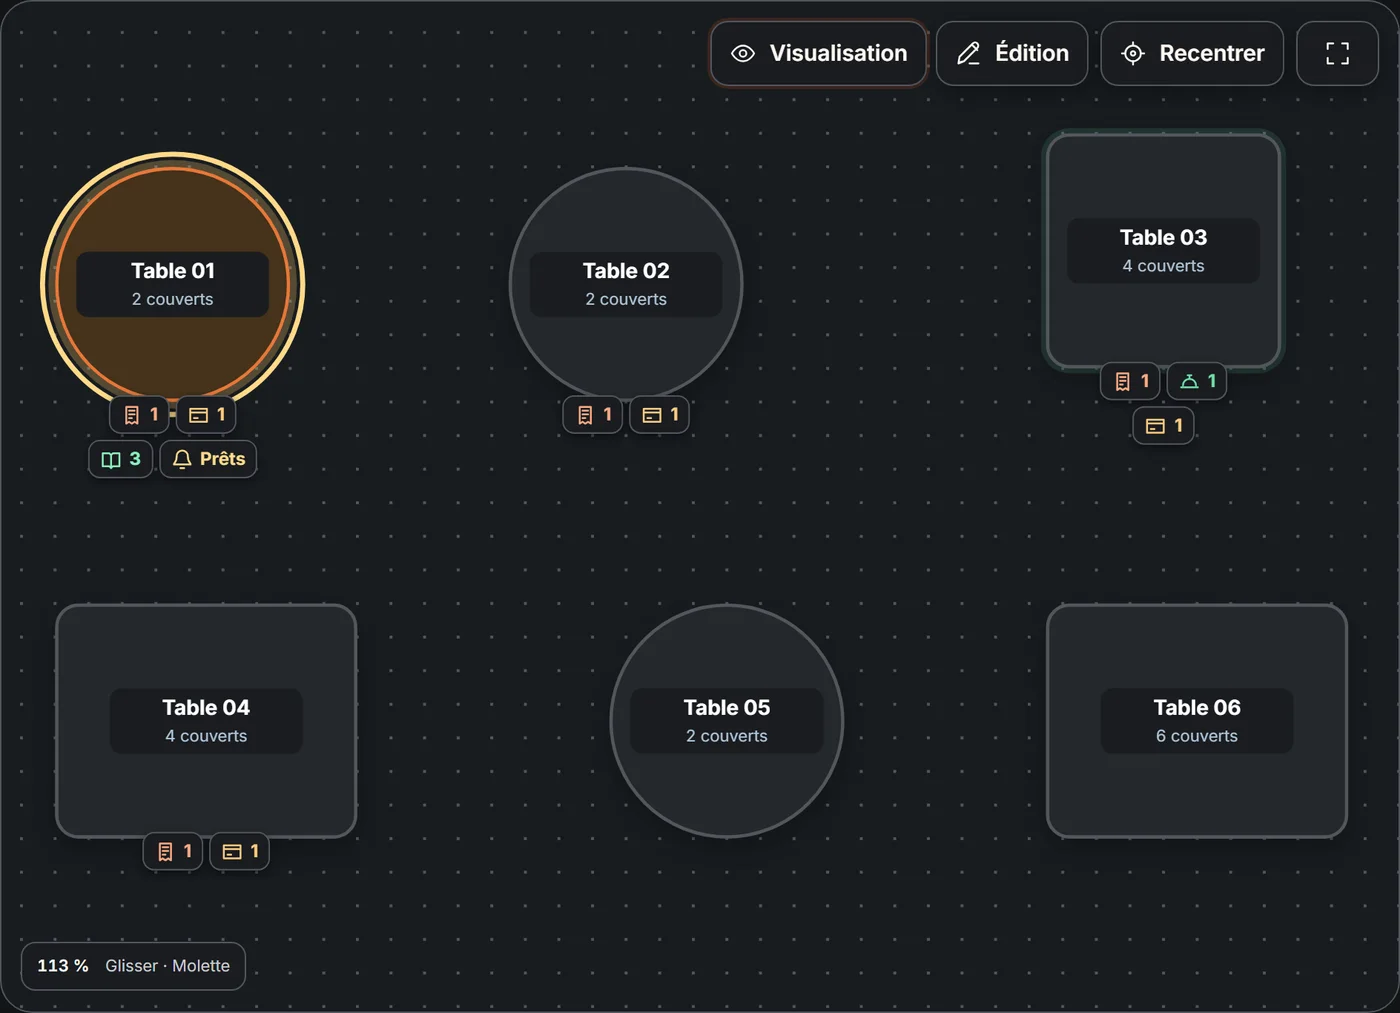Click Table 03 green service cloche badge
Viewport: 1400px width, 1013px height.
(1197, 381)
